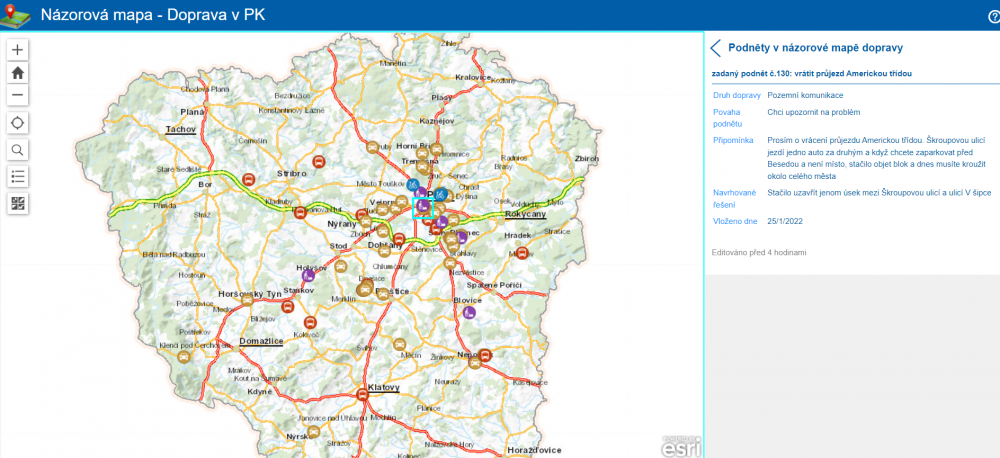Click the 'Podněty v názorové mapě dopravy' heading
The height and width of the screenshot is (458, 1000).
pos(816,48)
